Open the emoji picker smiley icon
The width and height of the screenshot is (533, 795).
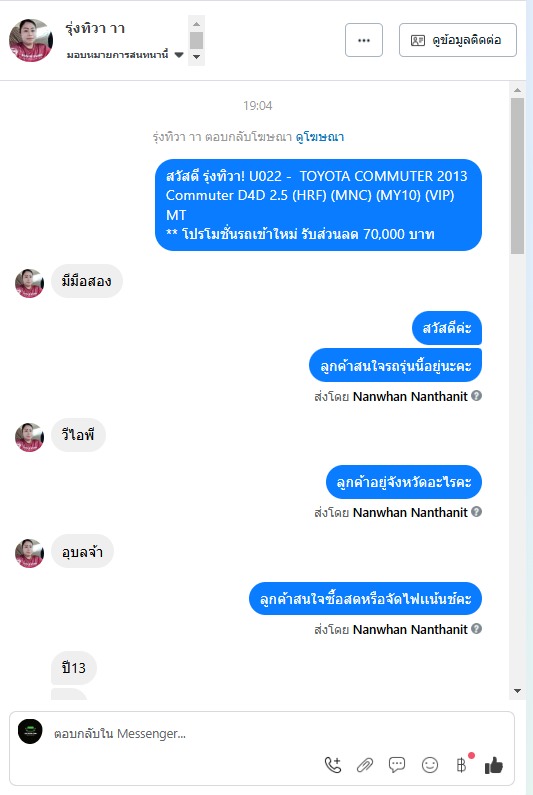coord(430,765)
